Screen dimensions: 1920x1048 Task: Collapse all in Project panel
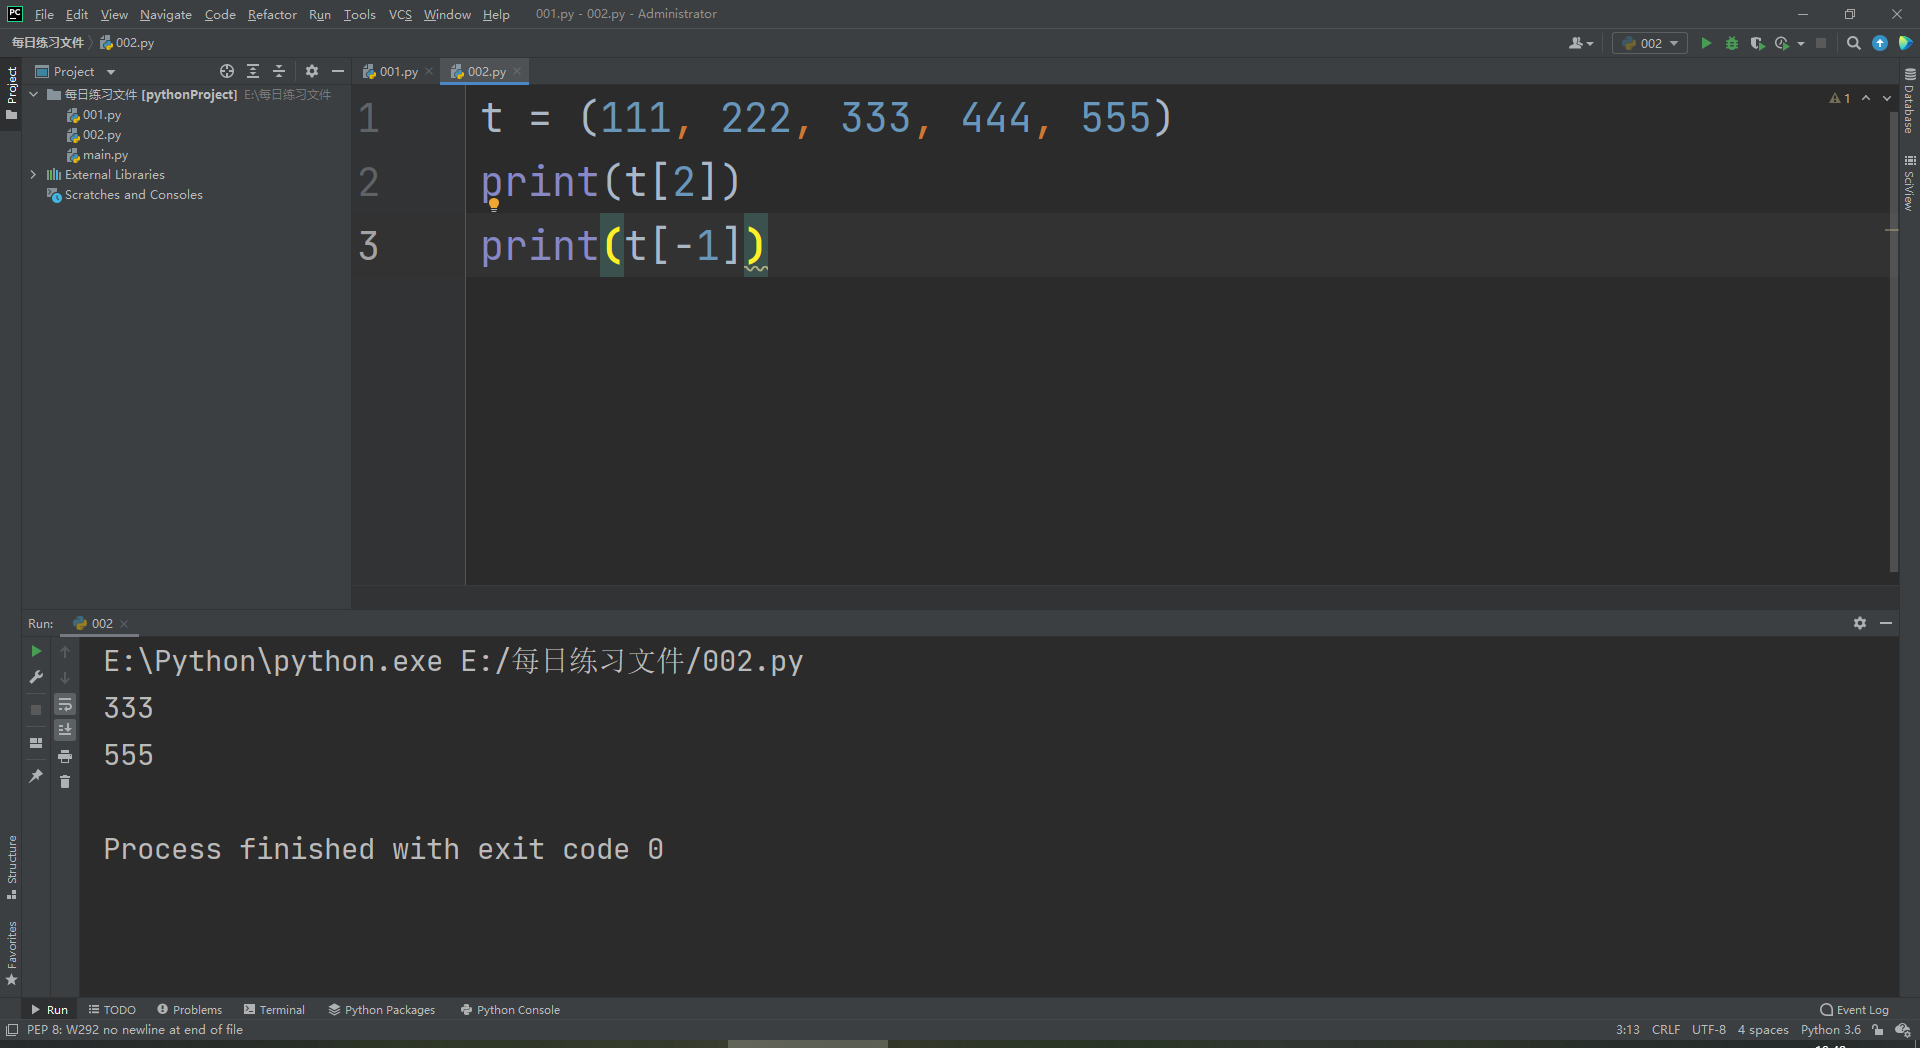click(x=279, y=71)
